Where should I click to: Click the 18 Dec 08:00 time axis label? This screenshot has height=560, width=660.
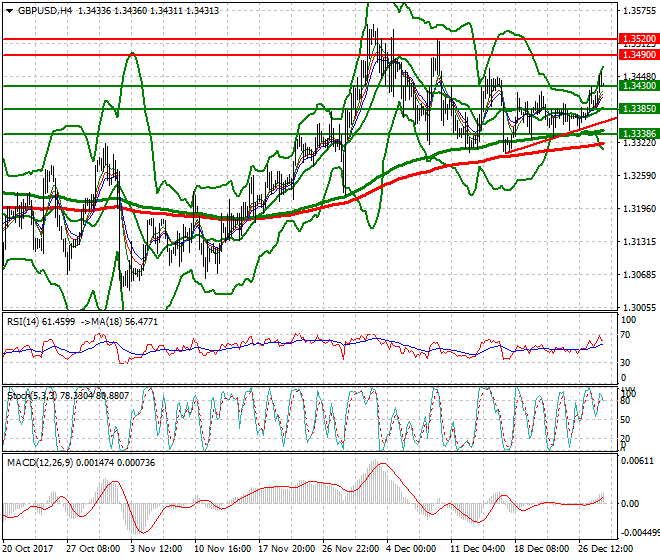tap(542, 549)
